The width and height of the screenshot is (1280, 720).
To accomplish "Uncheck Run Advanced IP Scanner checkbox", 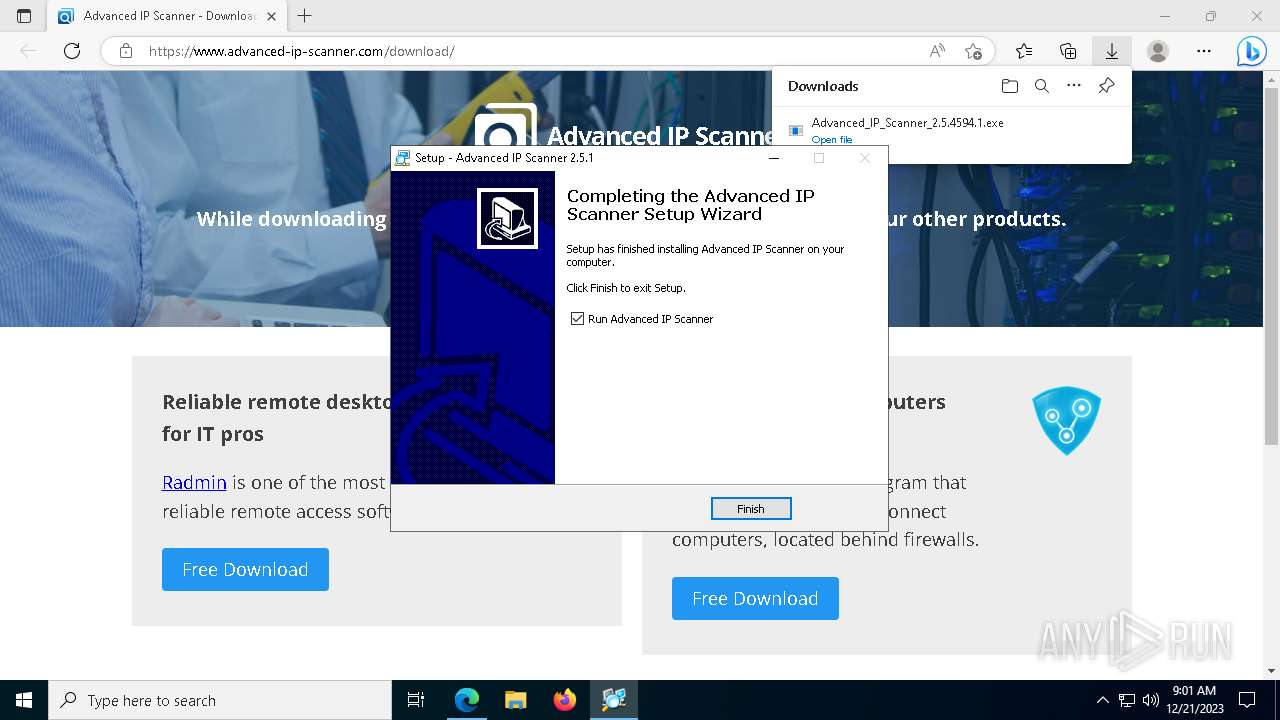I will click(x=577, y=319).
